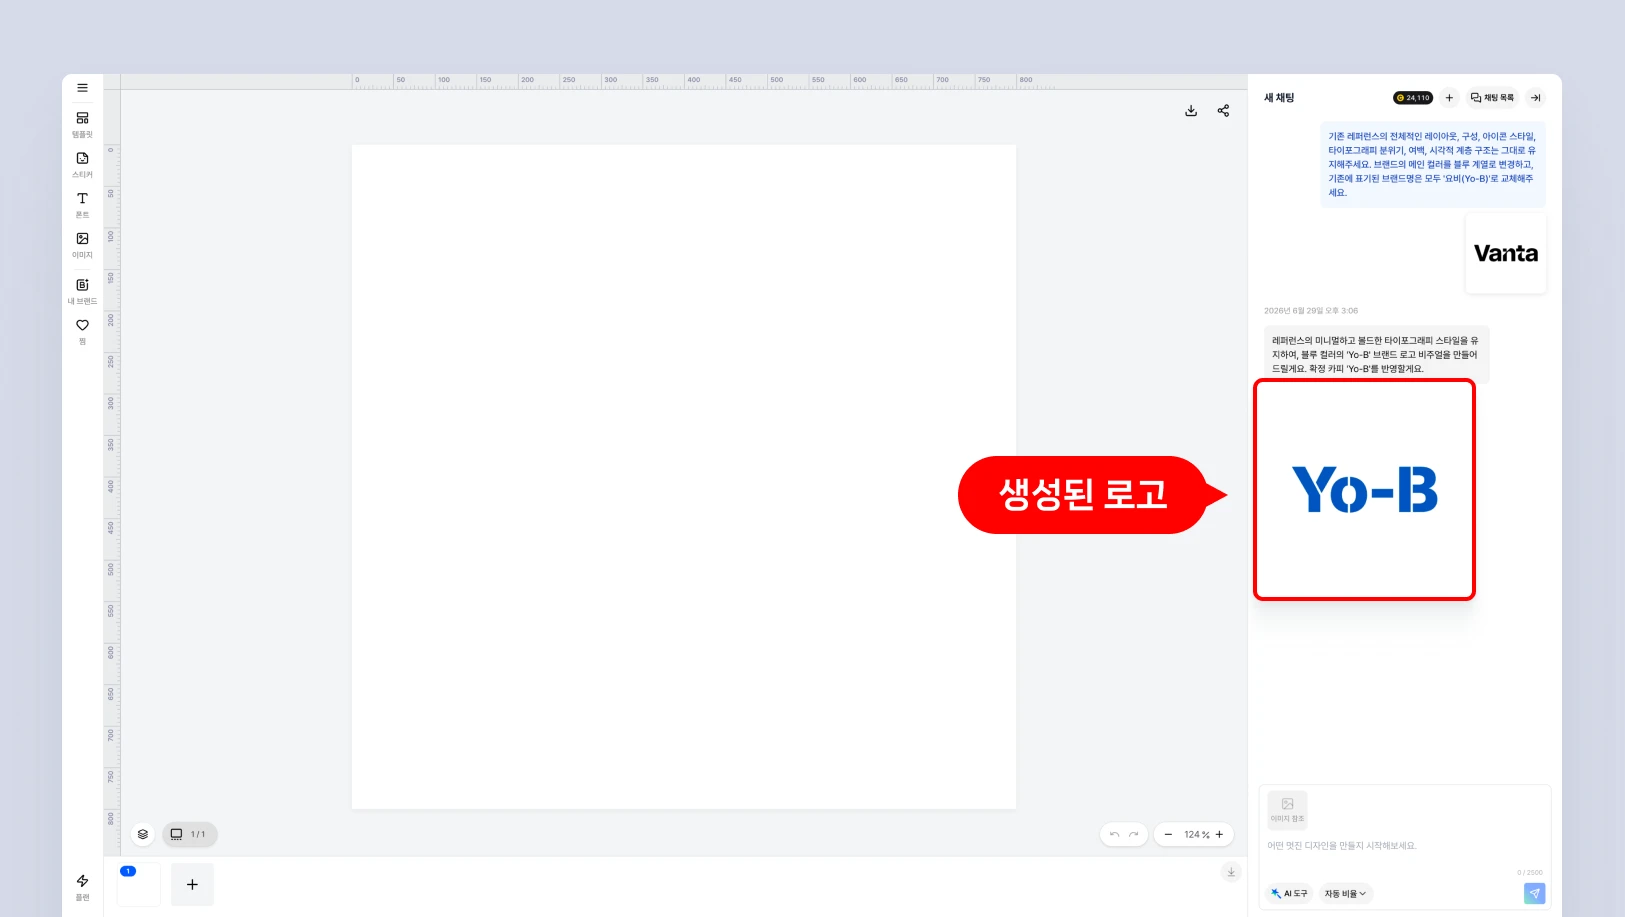Open the AI 도구 tools button
This screenshot has height=917, width=1625.
1289,893
